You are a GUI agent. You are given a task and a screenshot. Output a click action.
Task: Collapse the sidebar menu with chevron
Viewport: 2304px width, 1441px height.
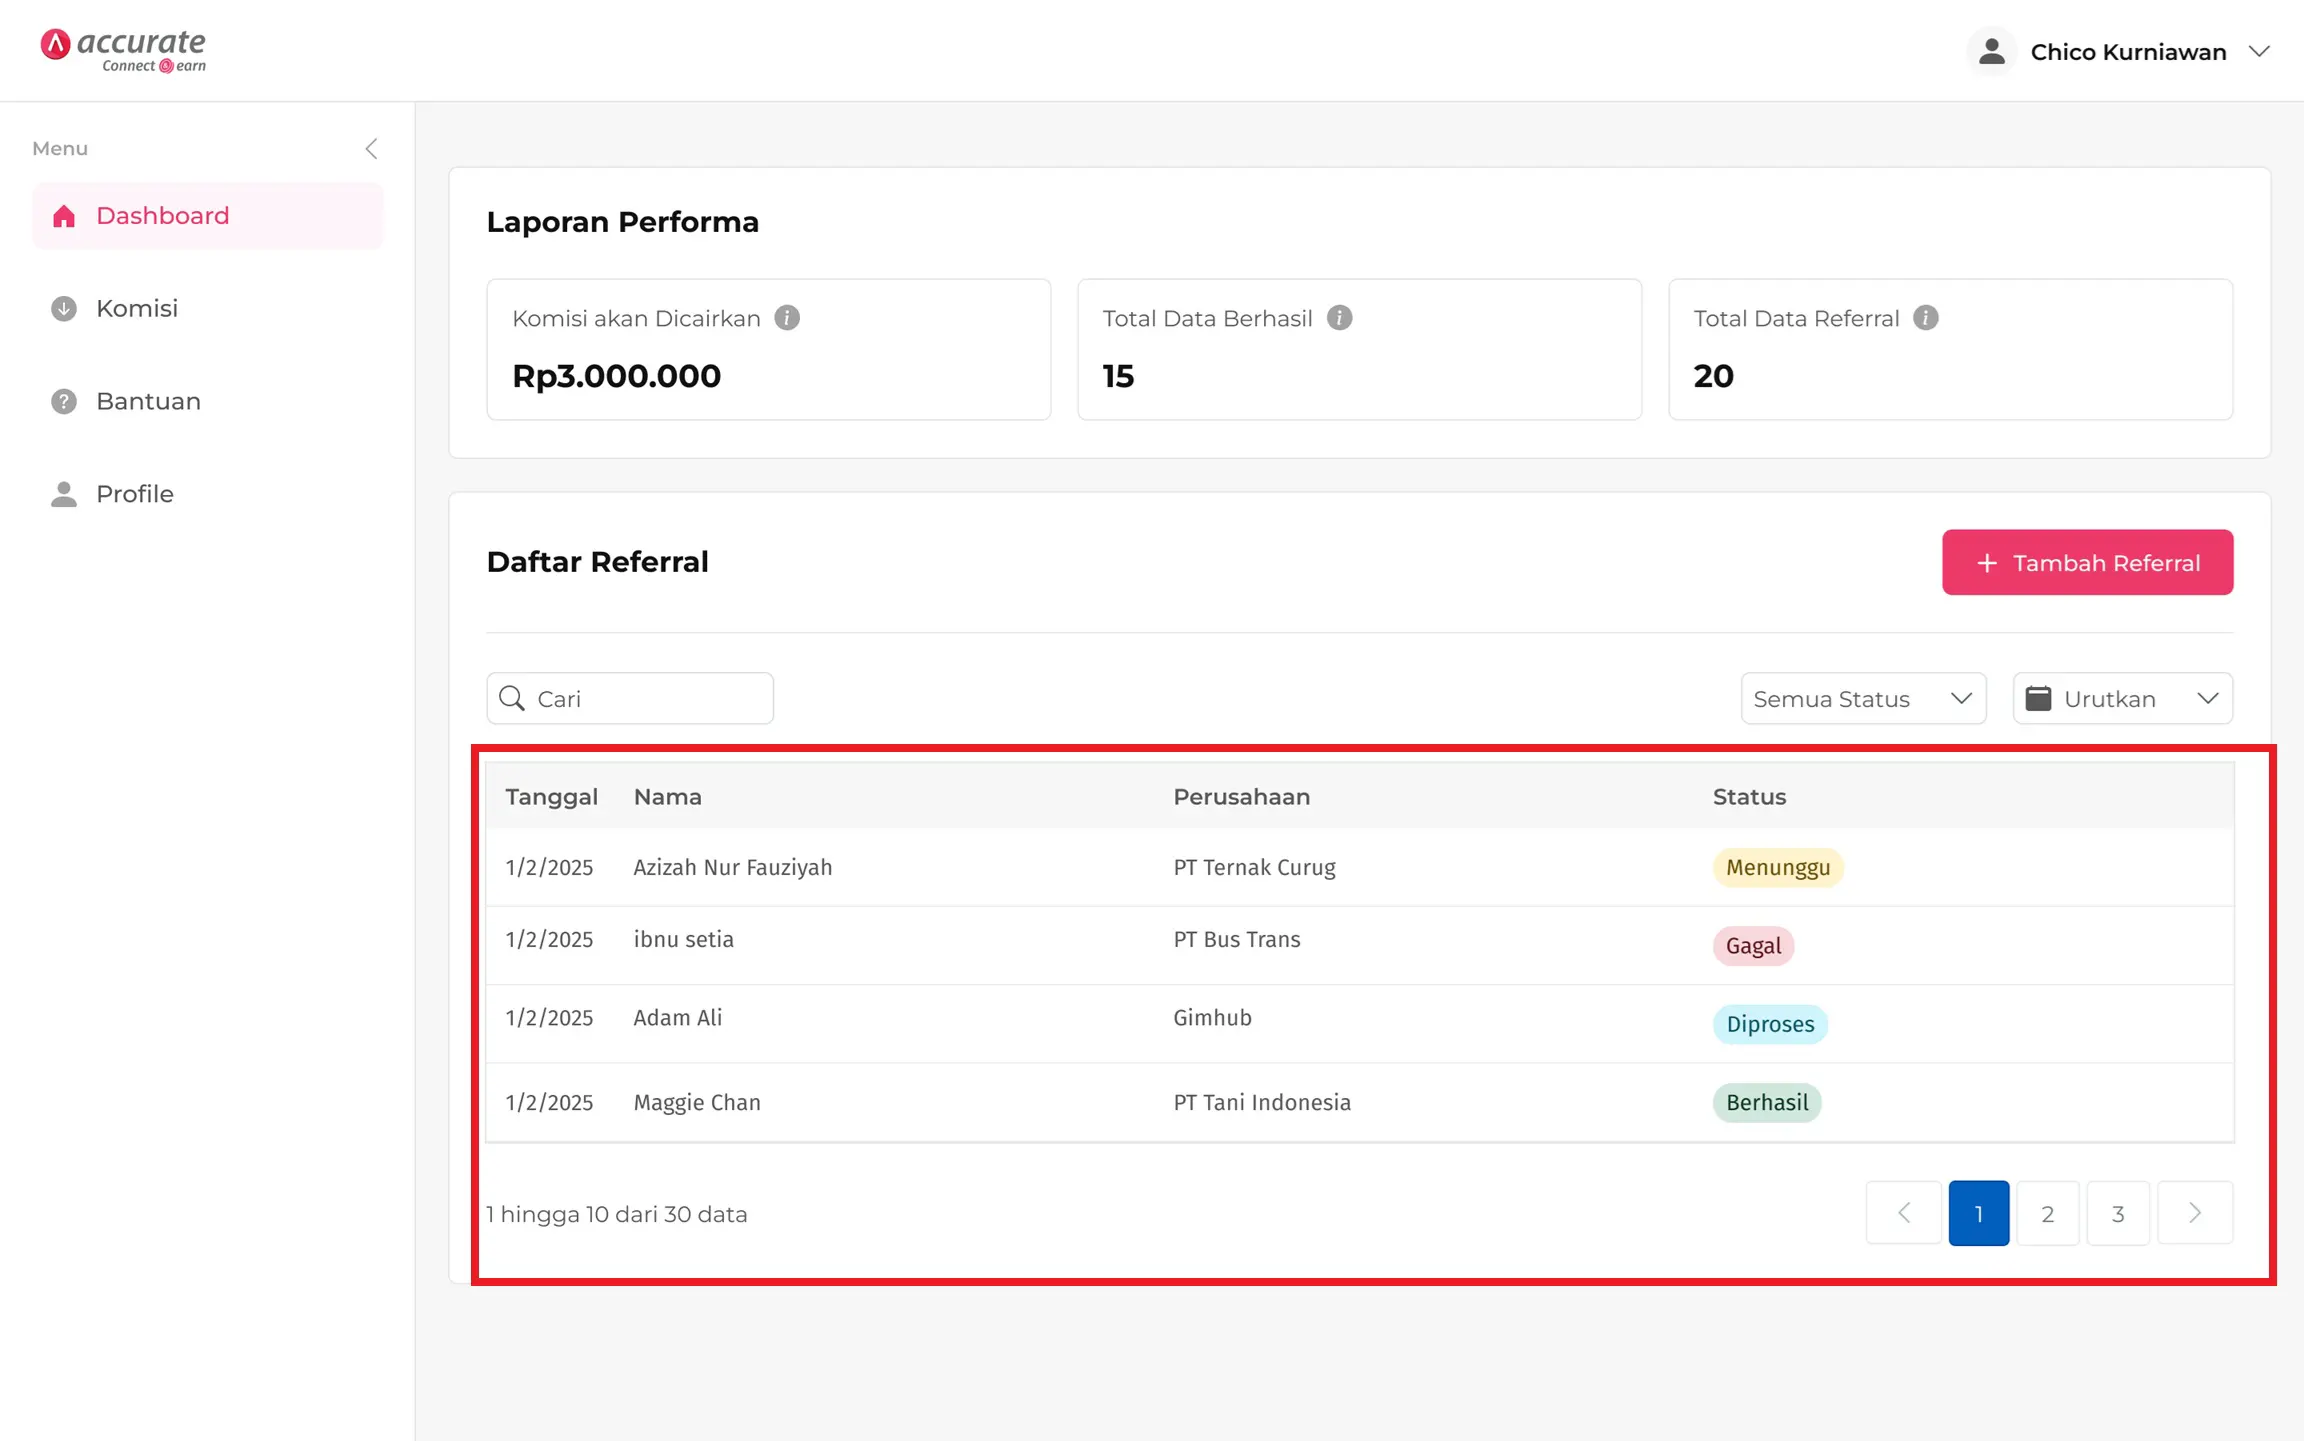coord(371,149)
